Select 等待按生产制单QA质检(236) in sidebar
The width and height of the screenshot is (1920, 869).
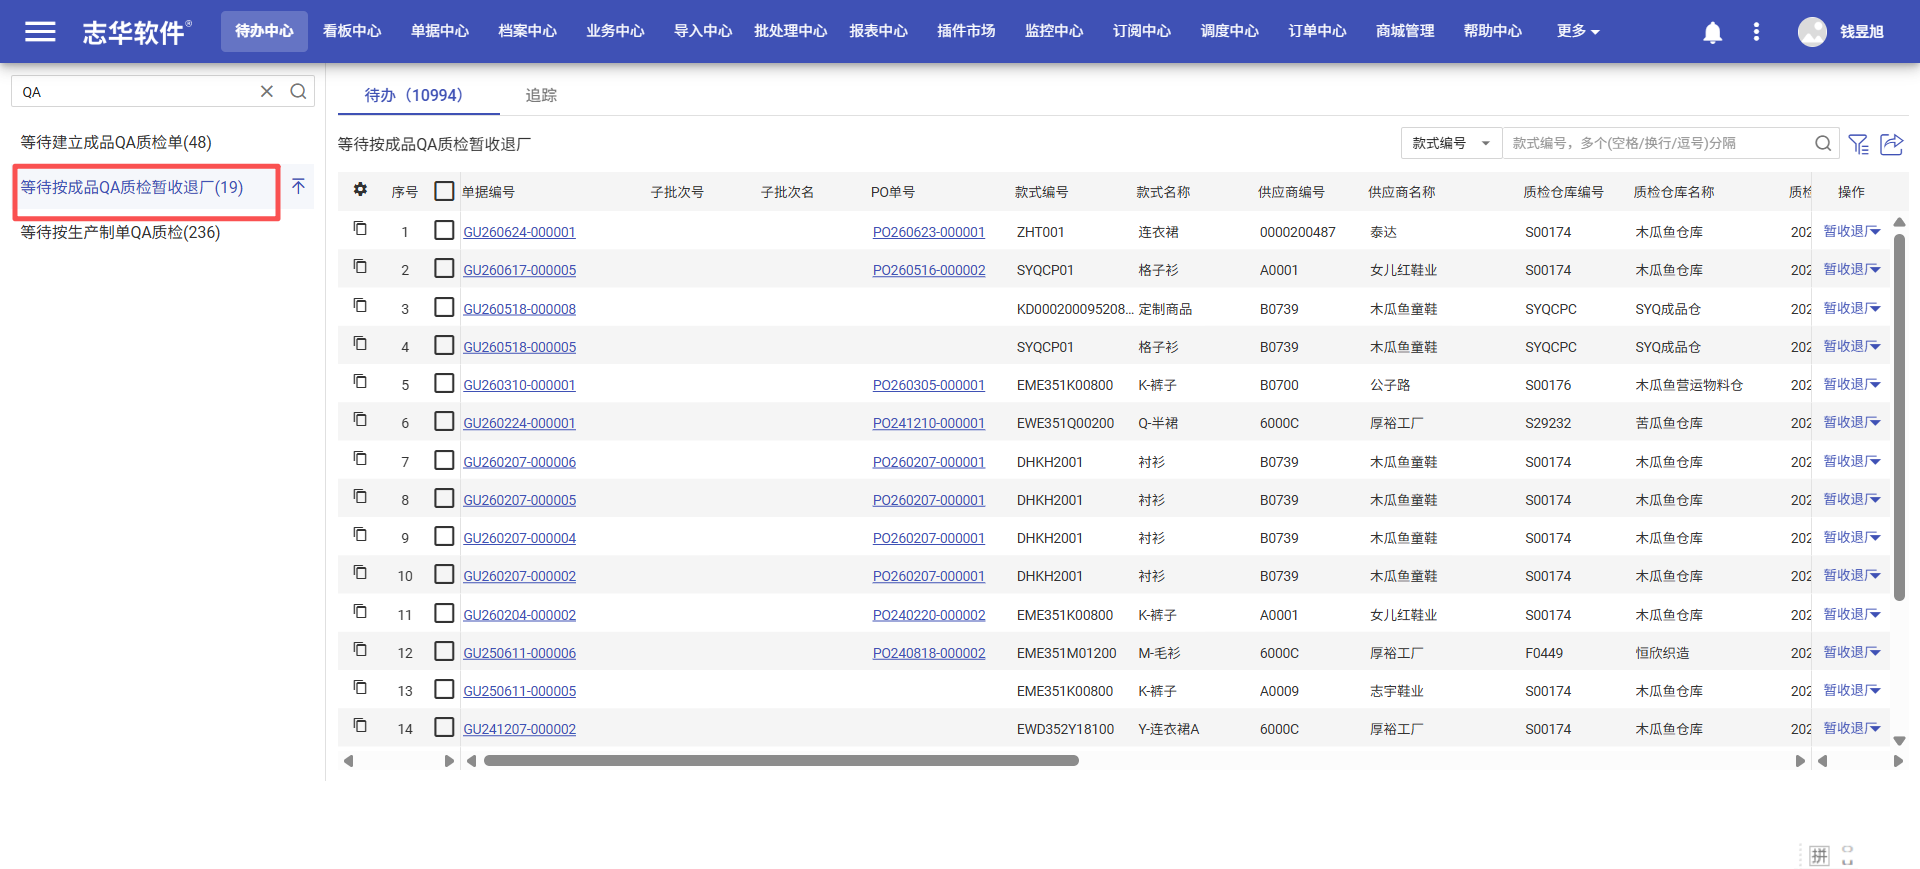pos(120,232)
